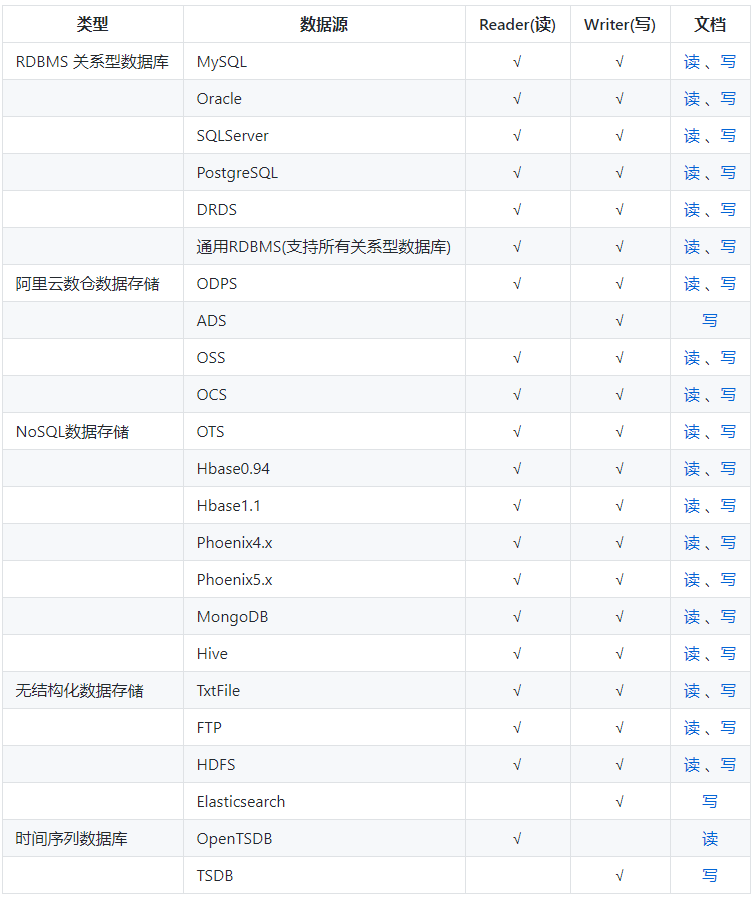Open the Oracle read (读) doc link

[692, 99]
